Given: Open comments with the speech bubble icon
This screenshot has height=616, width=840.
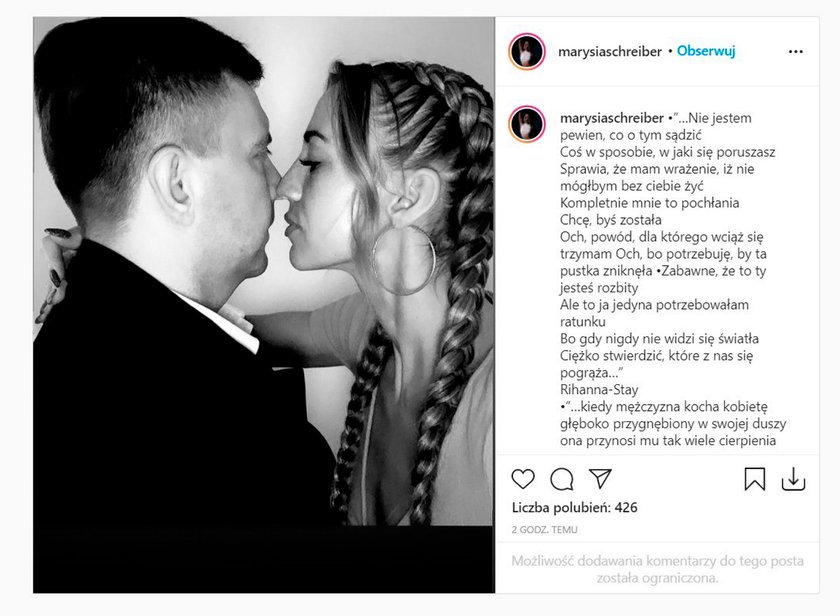Looking at the screenshot, I should point(561,479).
